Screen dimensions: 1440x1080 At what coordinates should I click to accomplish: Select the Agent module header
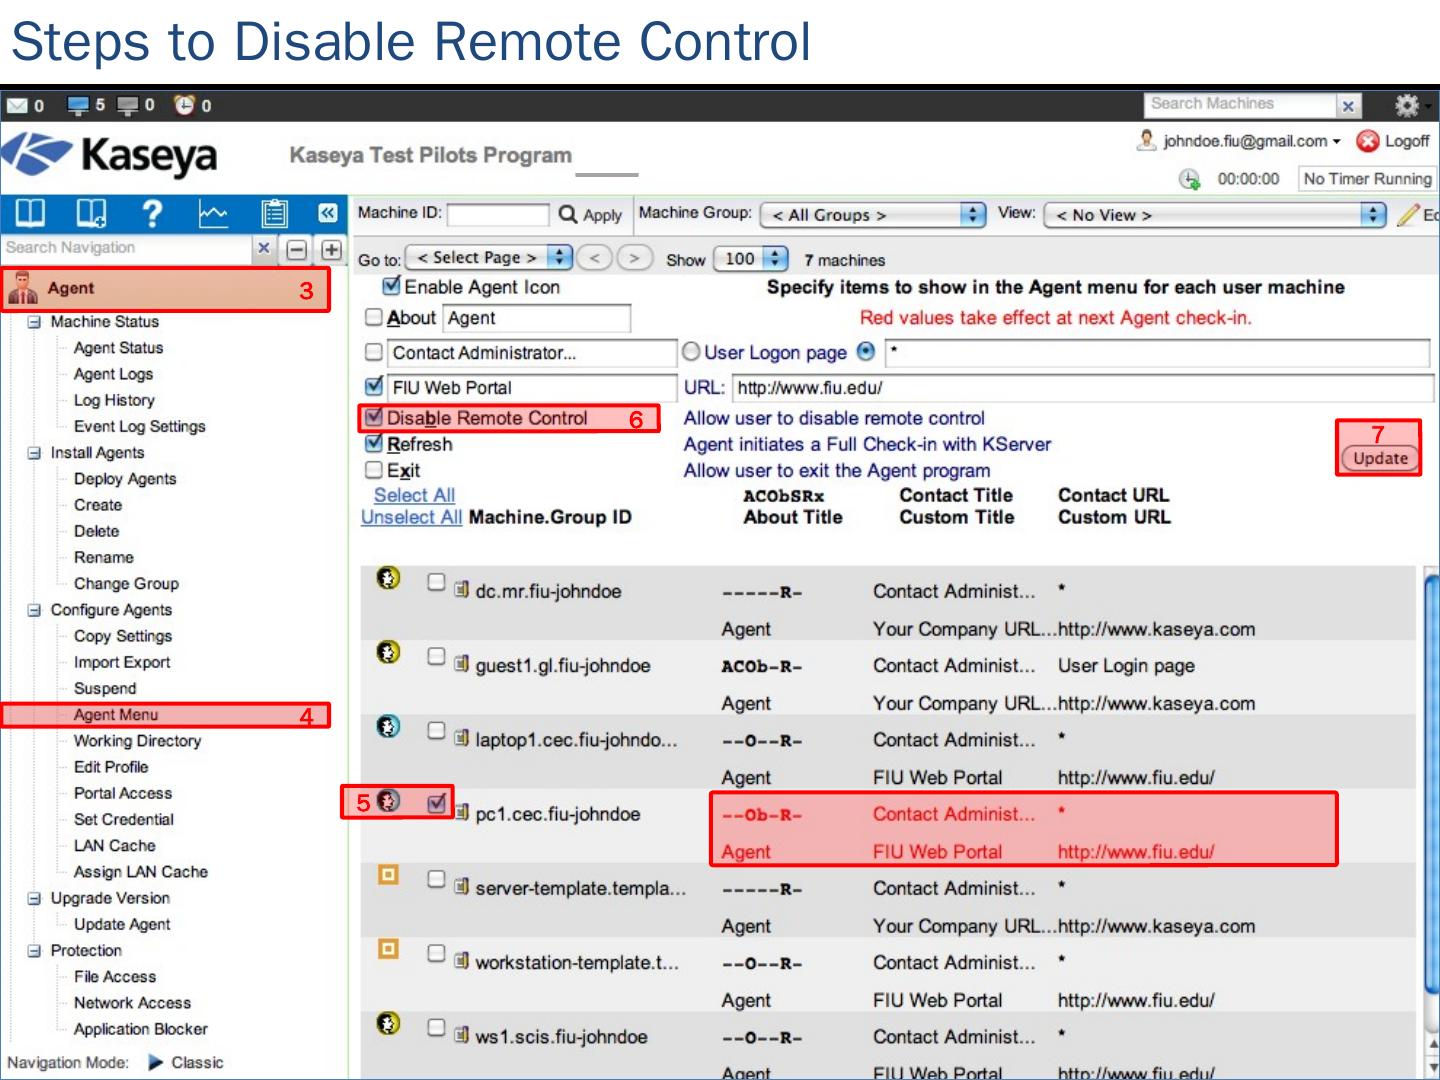pos(70,289)
